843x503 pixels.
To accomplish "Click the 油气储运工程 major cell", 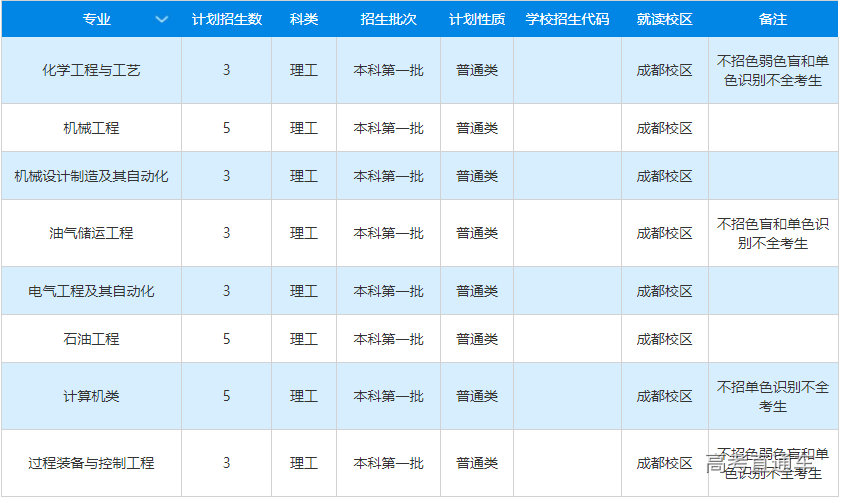I will click(x=91, y=233).
